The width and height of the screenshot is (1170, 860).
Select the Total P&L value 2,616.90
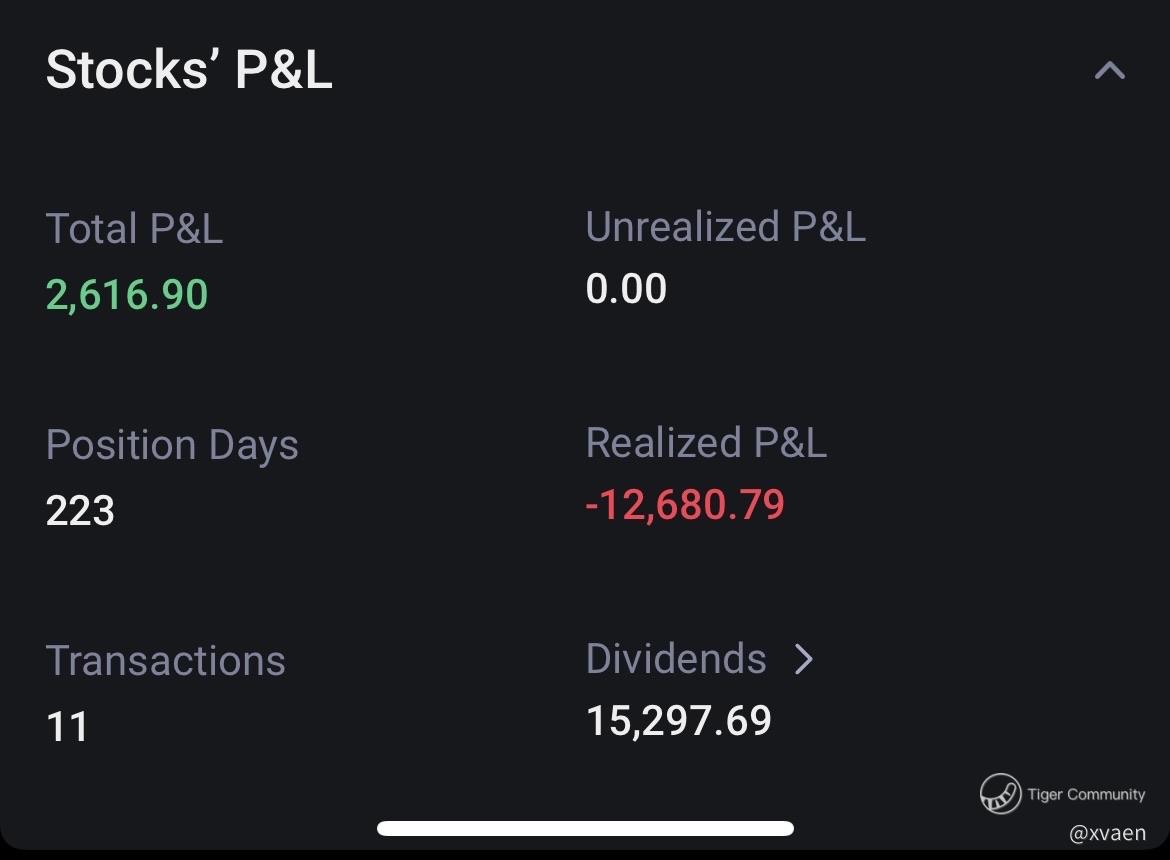127,295
